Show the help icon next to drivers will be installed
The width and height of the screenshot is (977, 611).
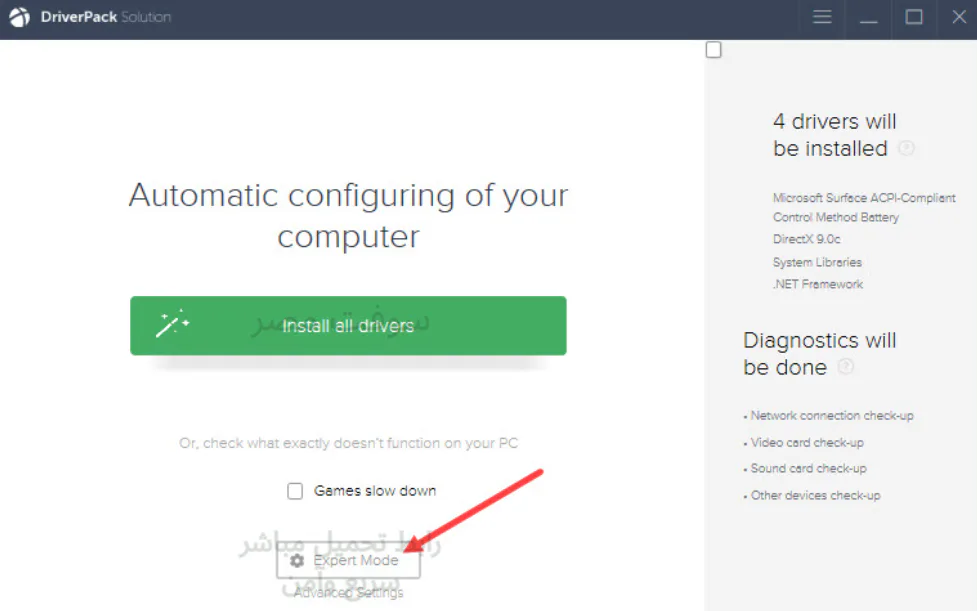(x=906, y=148)
